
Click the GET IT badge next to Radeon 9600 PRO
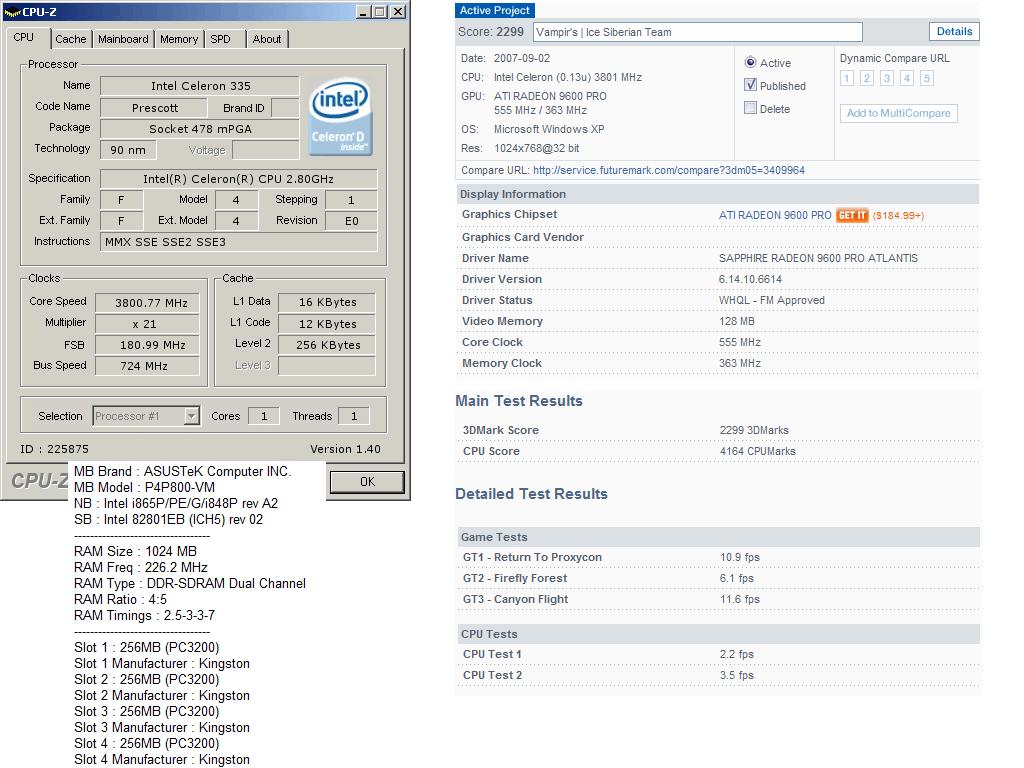tap(852, 216)
